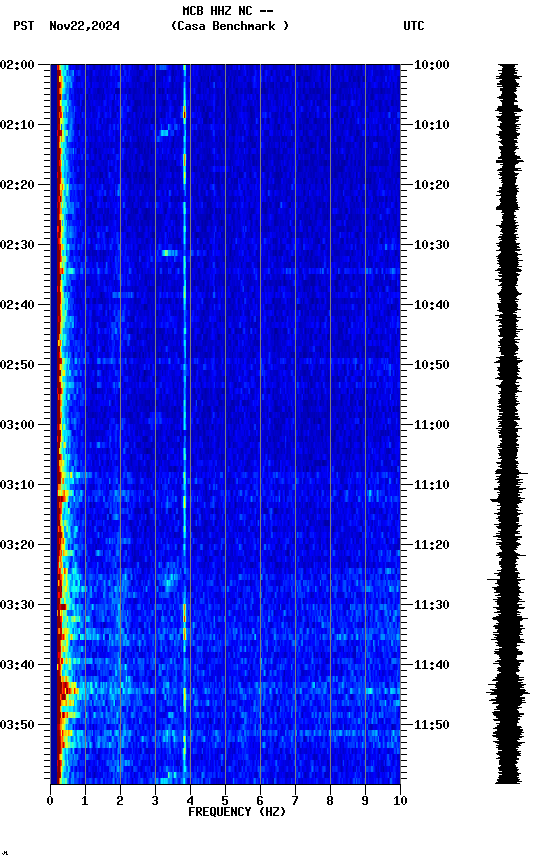
Task: Click the 2 Hz frequency axis label
Action: [120, 801]
